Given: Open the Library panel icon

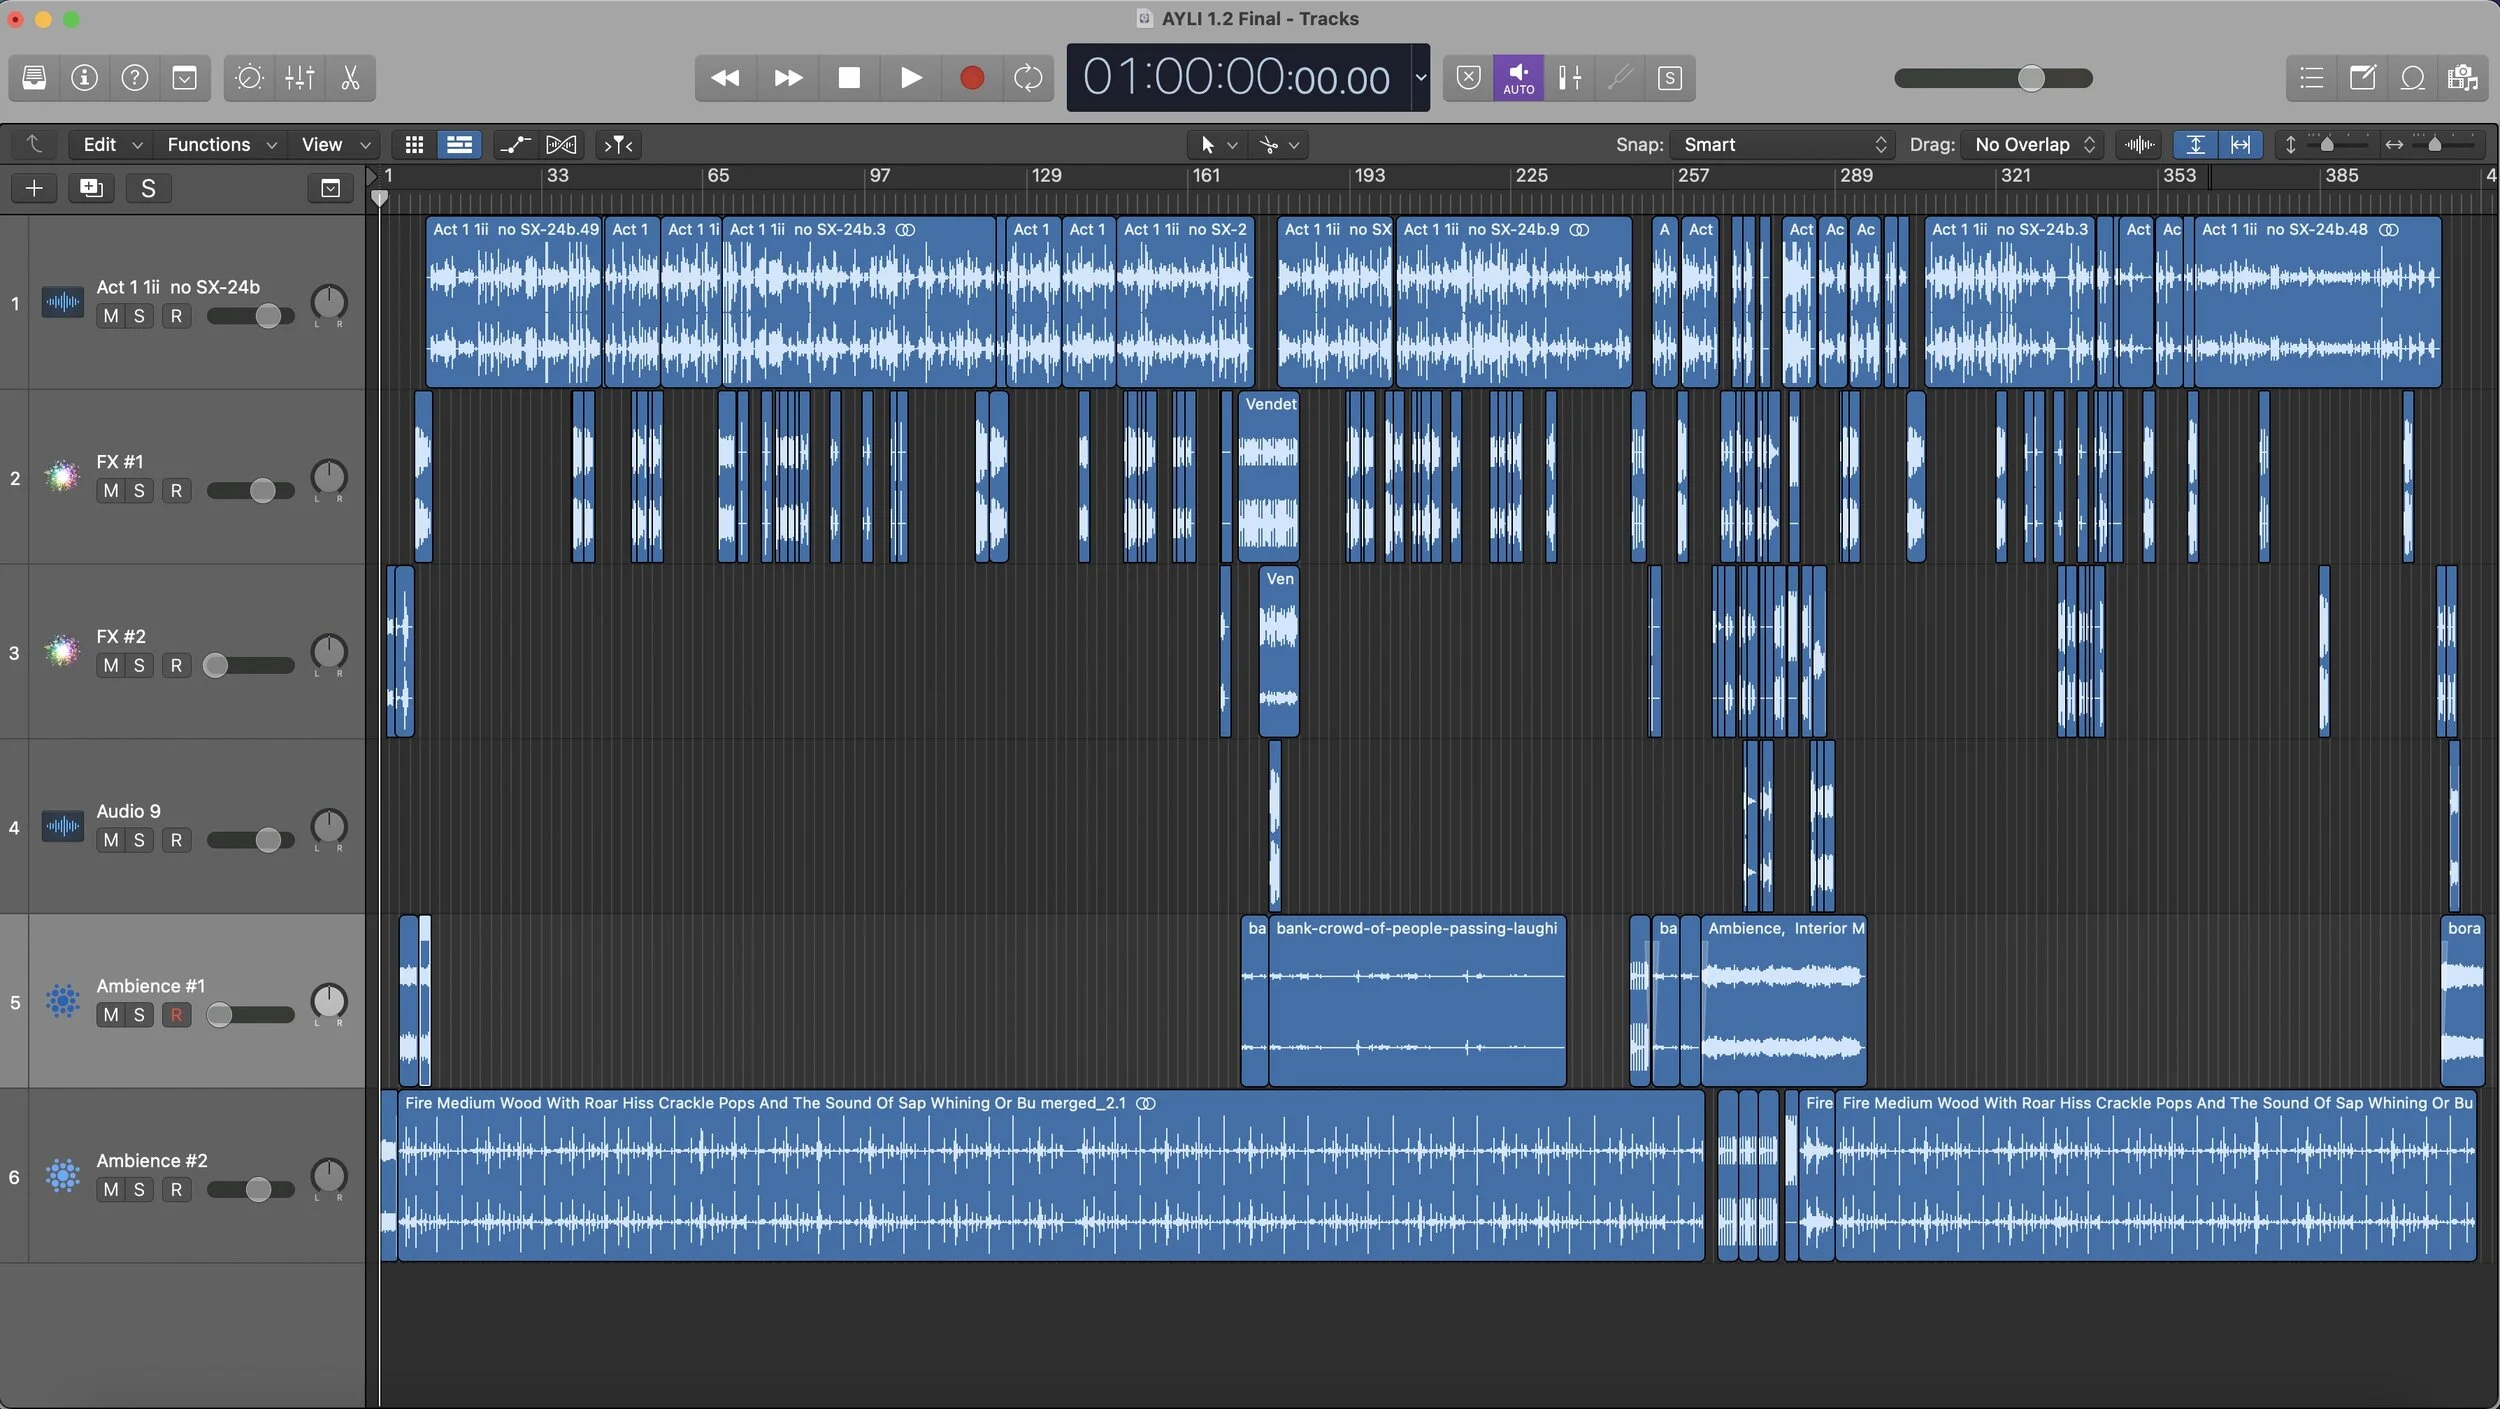Looking at the screenshot, I should tap(34, 78).
